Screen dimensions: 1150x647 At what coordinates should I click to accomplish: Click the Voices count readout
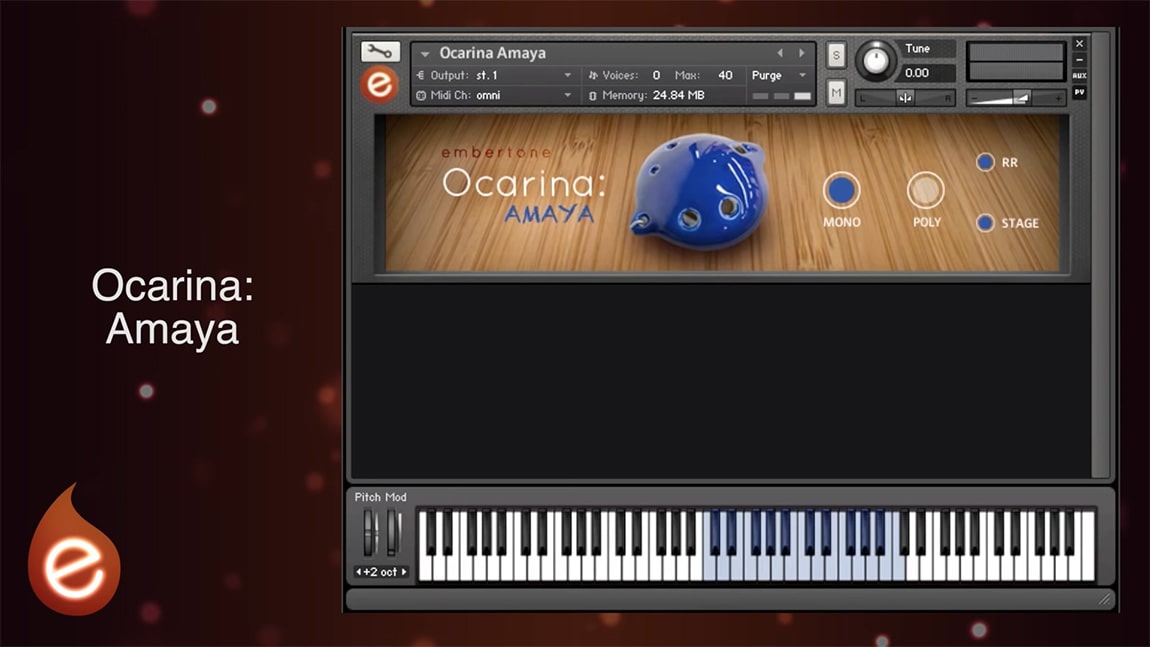pyautogui.click(x=656, y=75)
